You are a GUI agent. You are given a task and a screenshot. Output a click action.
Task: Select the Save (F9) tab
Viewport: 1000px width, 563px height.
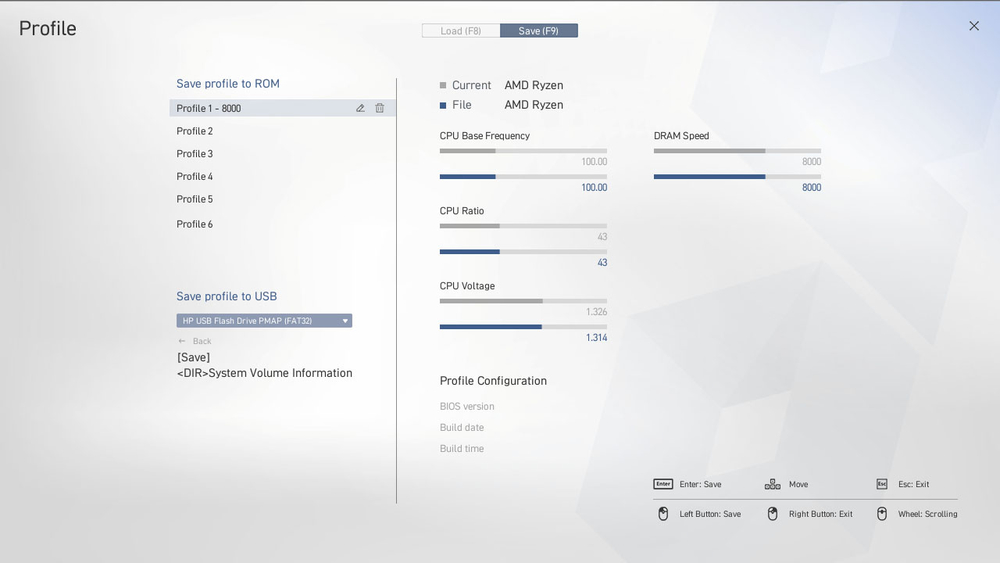tap(538, 31)
